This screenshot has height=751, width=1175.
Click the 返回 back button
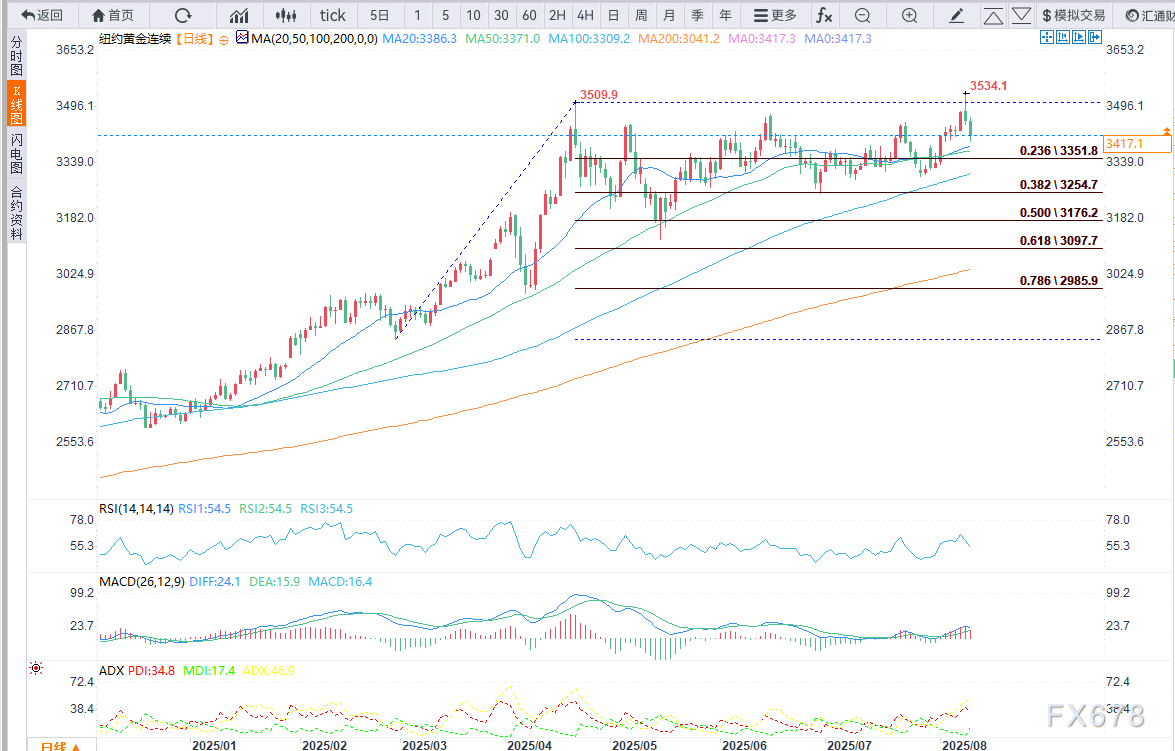click(x=42, y=15)
